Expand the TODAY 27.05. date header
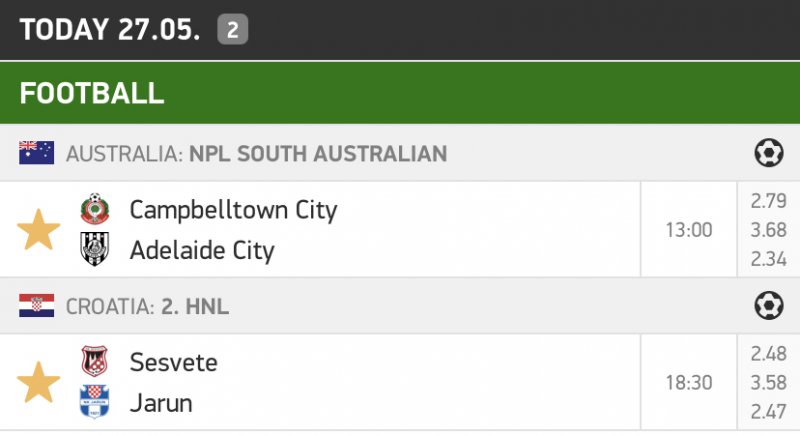Viewport: 800px width, 435px height. pyautogui.click(x=110, y=30)
